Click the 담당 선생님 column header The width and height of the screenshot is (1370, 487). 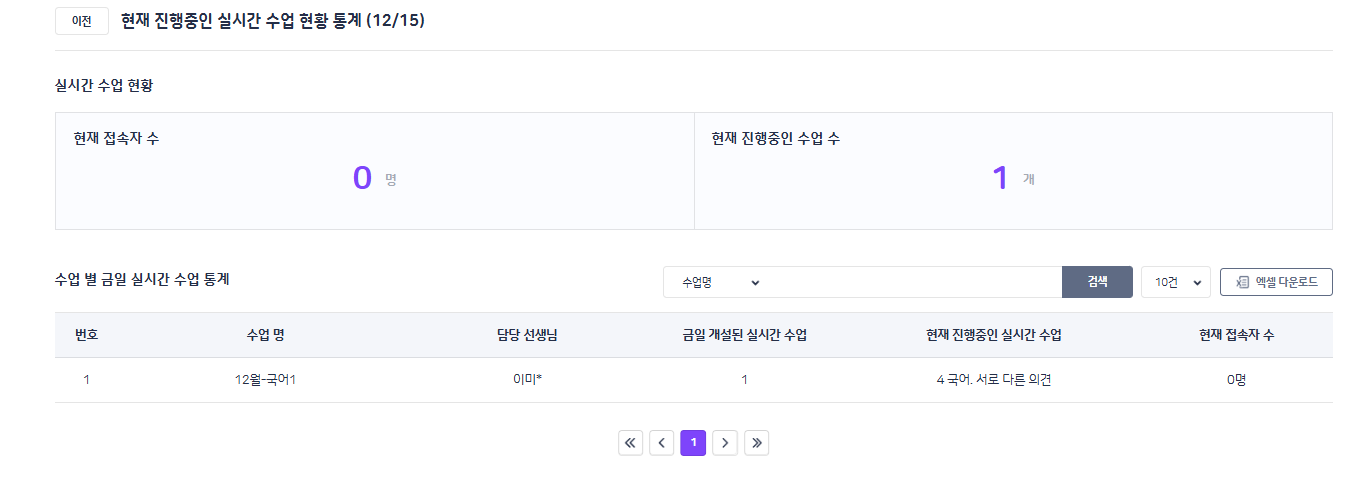(526, 335)
